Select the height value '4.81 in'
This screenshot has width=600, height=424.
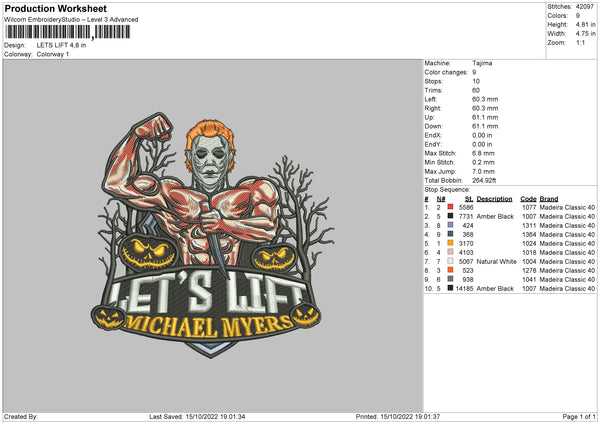click(585, 24)
